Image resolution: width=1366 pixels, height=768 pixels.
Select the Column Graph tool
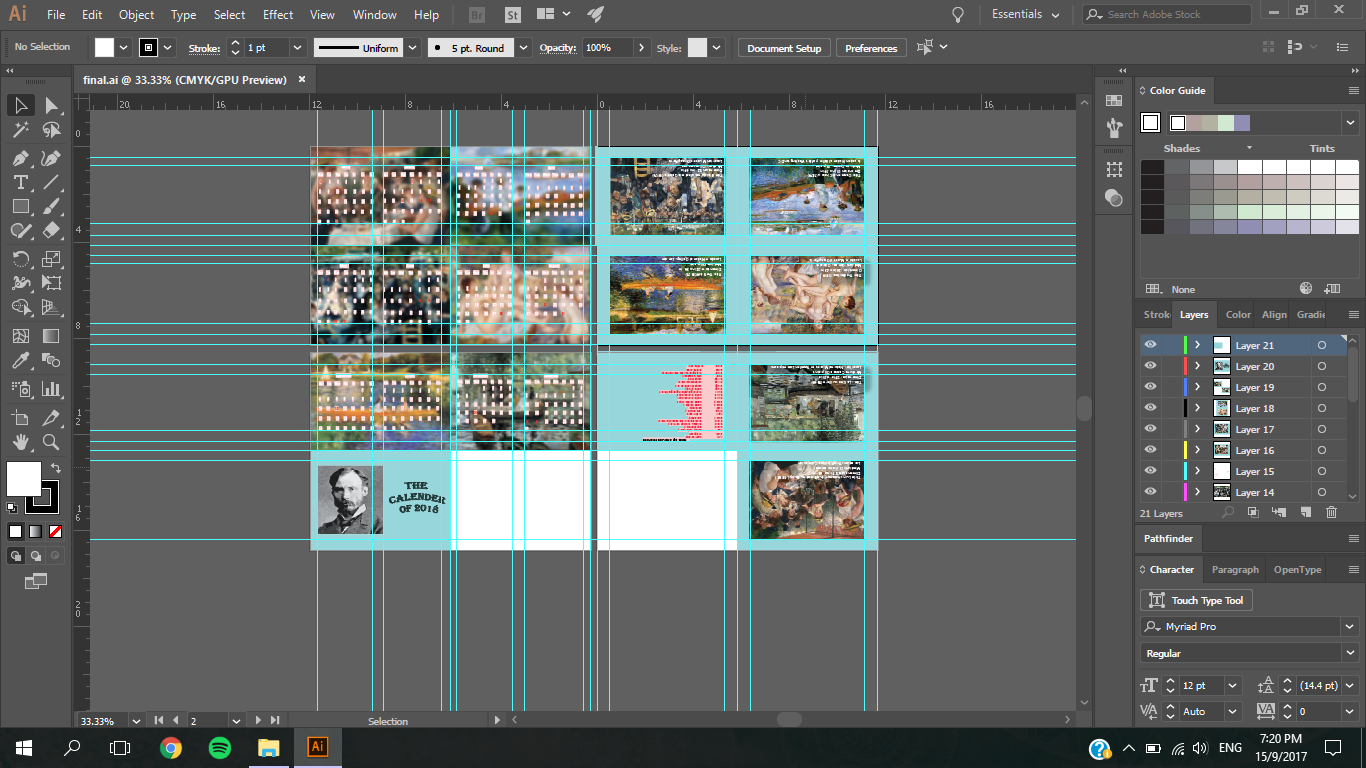(x=51, y=389)
